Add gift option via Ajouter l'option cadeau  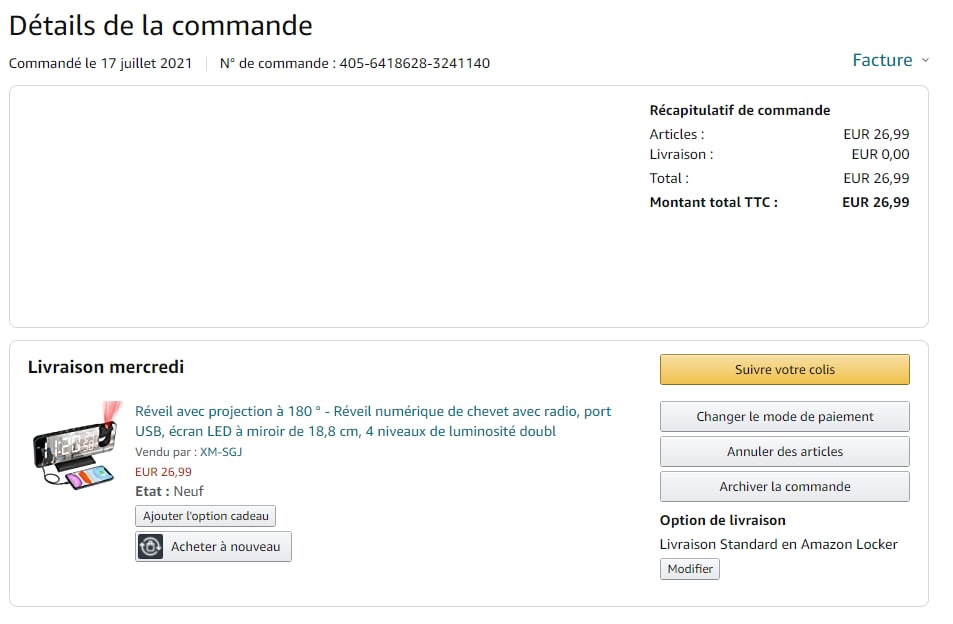coord(206,516)
